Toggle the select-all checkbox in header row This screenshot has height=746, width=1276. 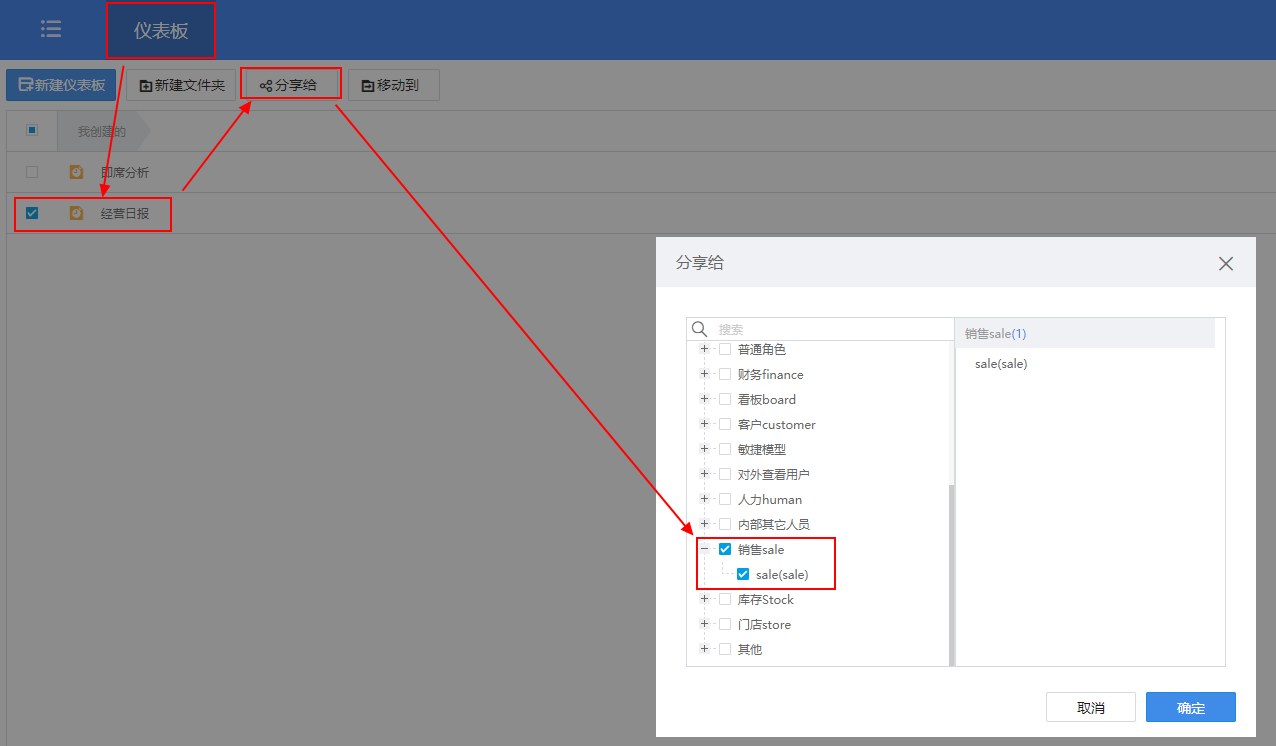click(32, 130)
